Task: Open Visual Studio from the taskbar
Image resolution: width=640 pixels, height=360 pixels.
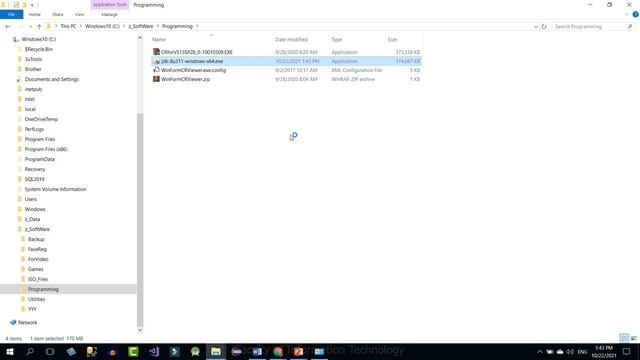Action: tap(153, 351)
